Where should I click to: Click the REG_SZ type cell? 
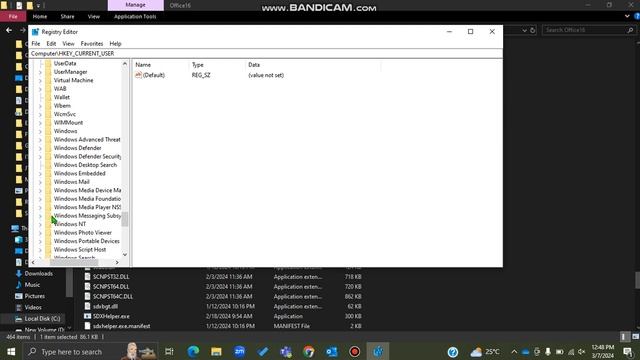(x=201, y=75)
